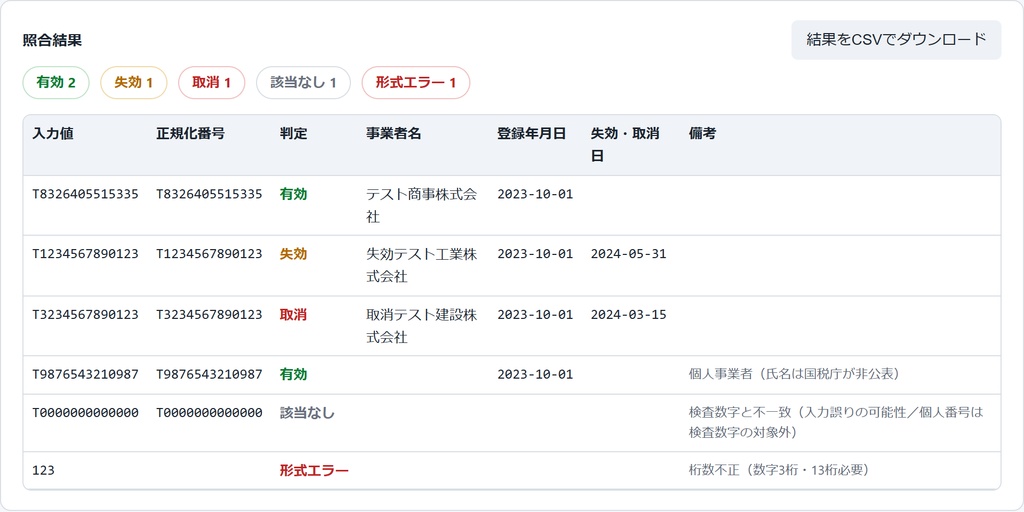Click the 判定 column header
Screen dimensions: 1024x512
click(293, 134)
